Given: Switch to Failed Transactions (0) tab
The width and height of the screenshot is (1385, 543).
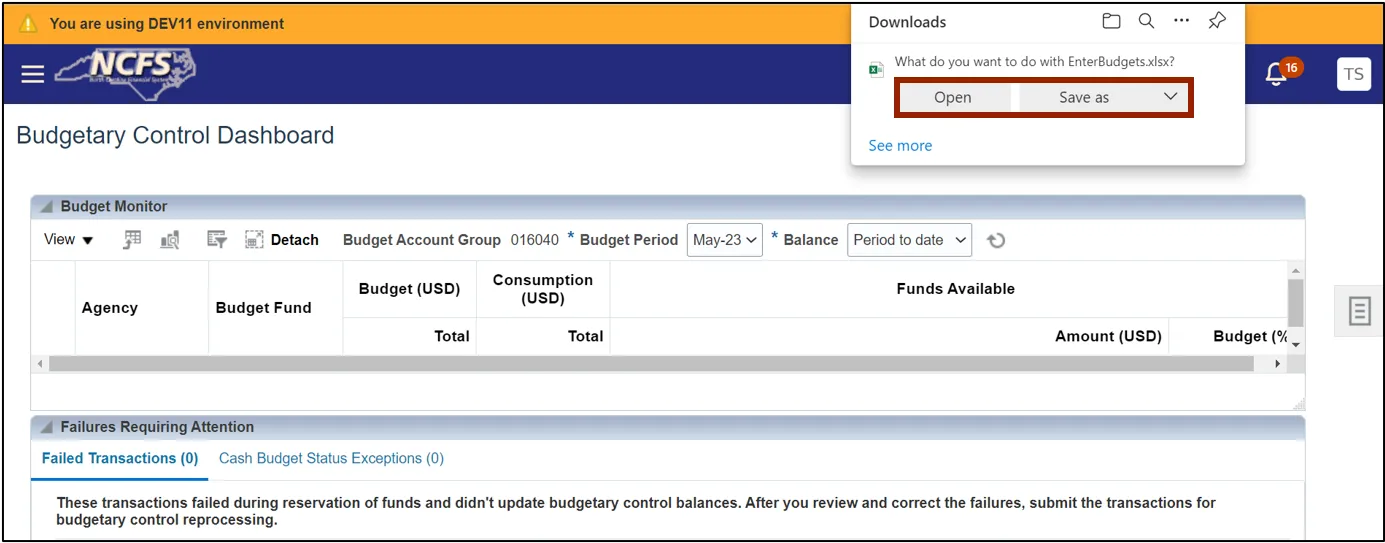Looking at the screenshot, I should coord(120,458).
